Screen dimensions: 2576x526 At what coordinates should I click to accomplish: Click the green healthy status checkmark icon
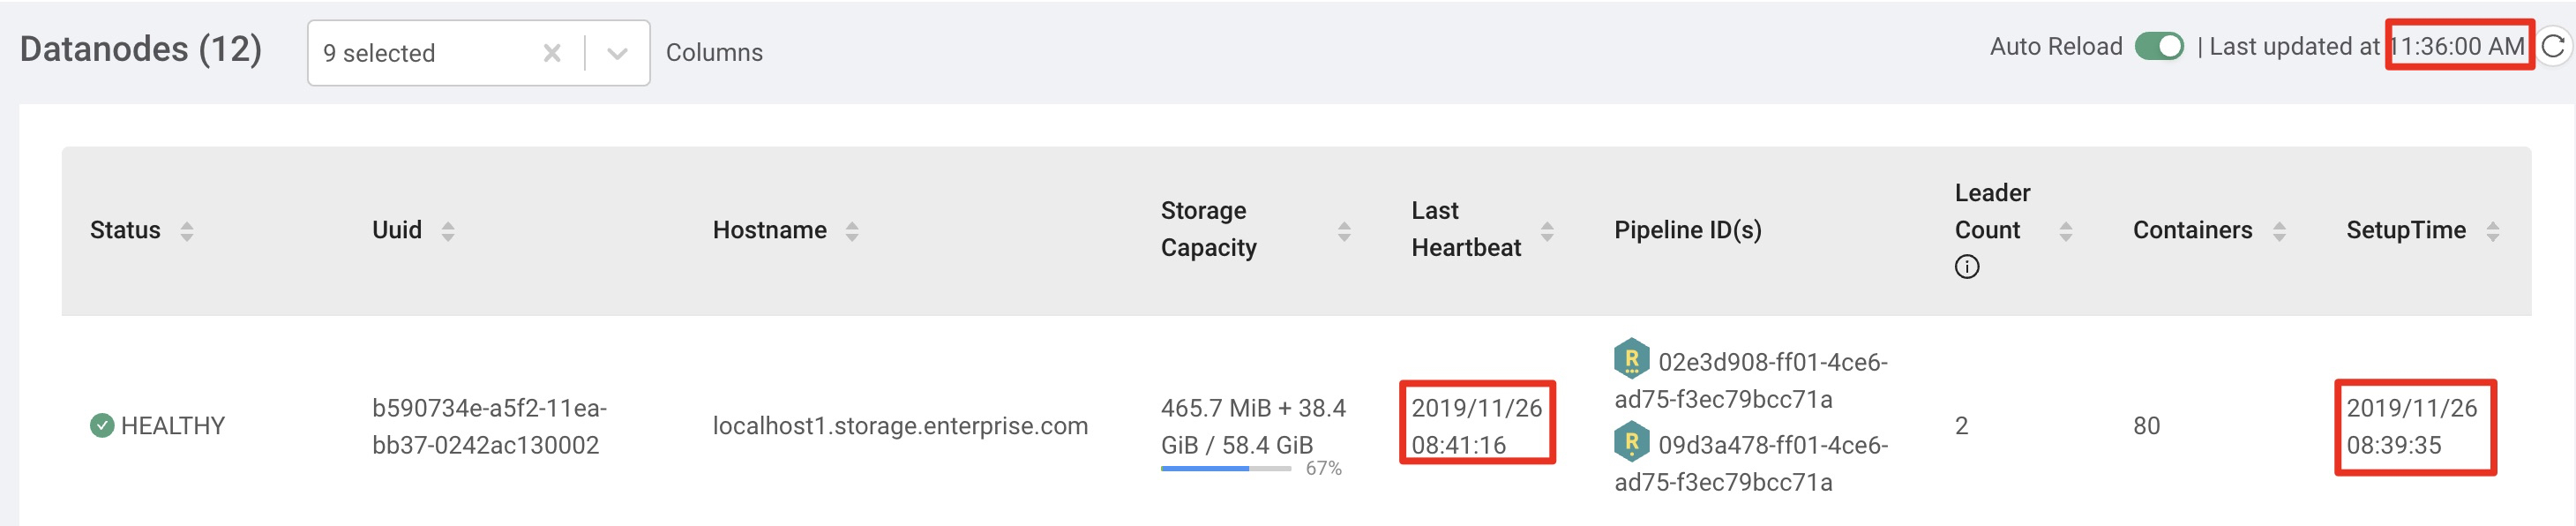tap(102, 426)
